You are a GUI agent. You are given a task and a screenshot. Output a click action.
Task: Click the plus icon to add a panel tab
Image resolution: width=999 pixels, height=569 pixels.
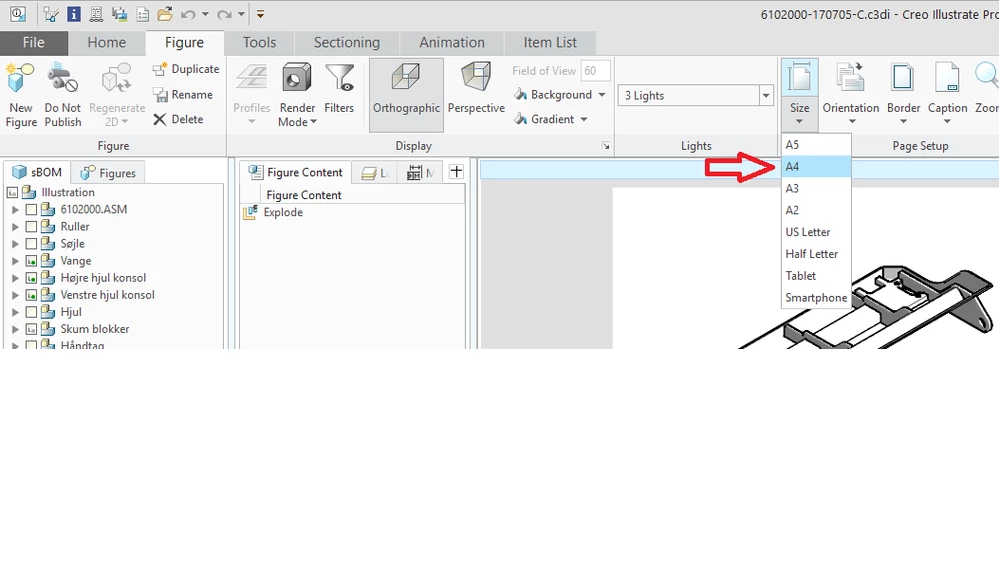456,171
